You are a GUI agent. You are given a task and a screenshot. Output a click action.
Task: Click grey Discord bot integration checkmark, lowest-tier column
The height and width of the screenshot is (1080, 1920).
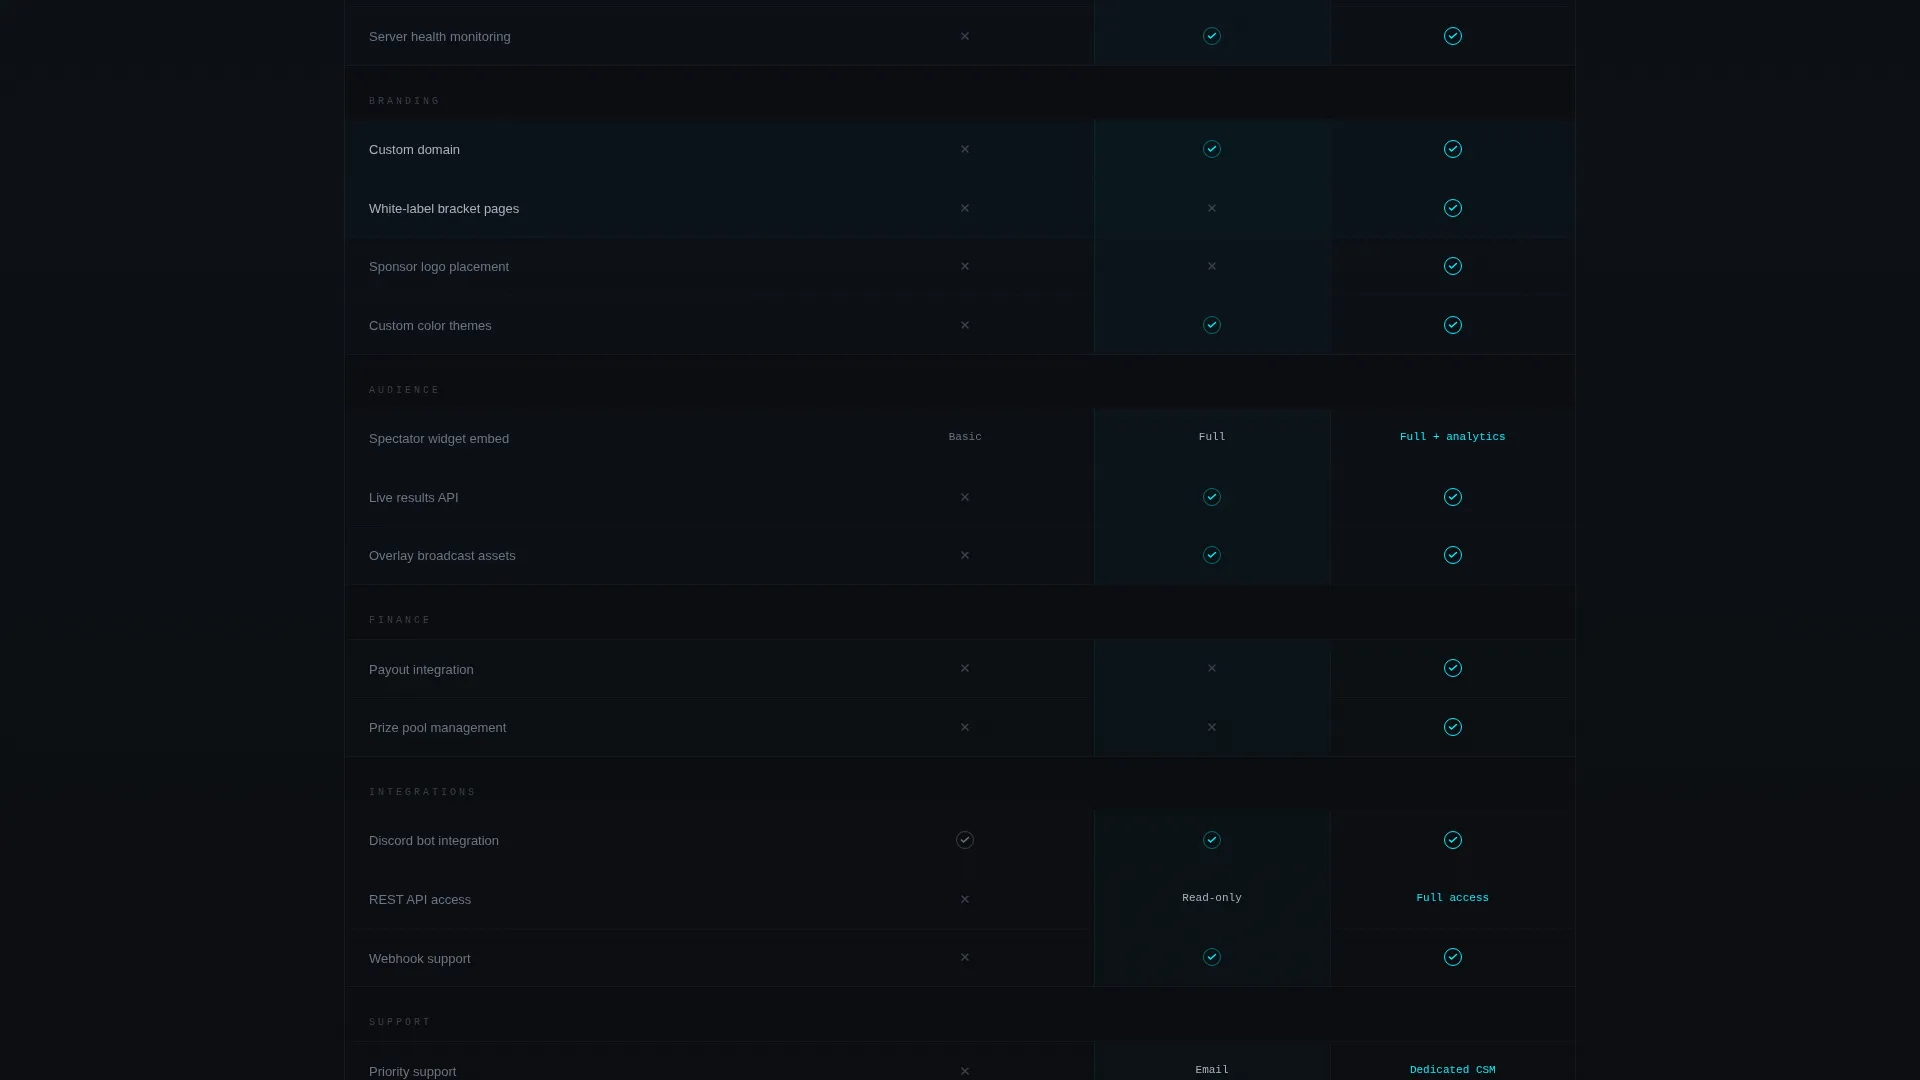tap(965, 840)
